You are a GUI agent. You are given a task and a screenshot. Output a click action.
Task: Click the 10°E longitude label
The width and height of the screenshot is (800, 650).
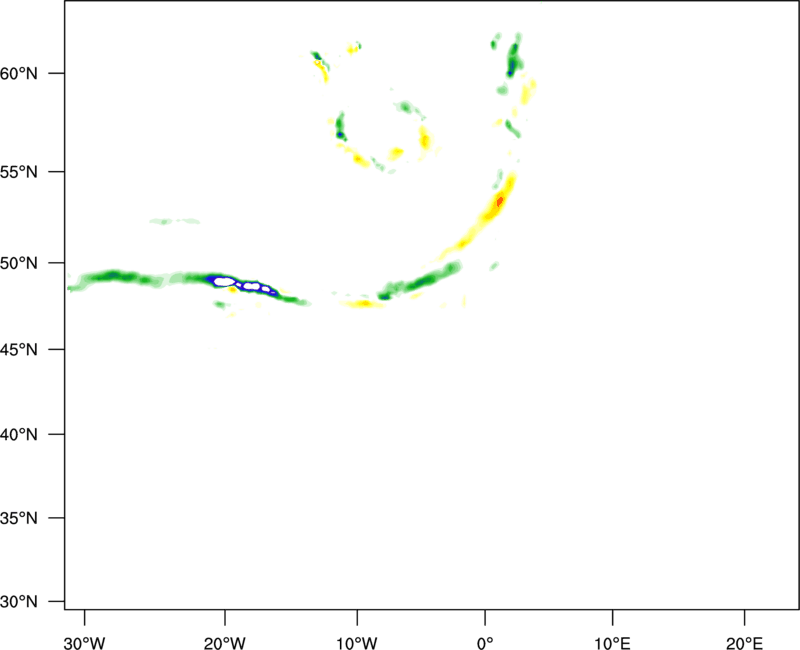[612, 643]
